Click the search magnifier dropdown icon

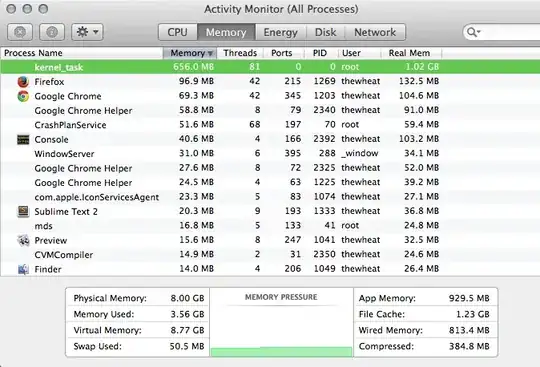click(x=474, y=32)
